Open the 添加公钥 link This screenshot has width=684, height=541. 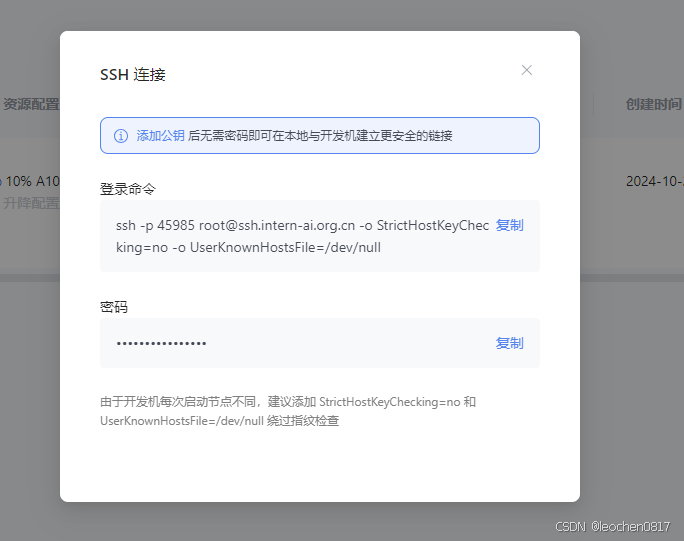click(161, 136)
